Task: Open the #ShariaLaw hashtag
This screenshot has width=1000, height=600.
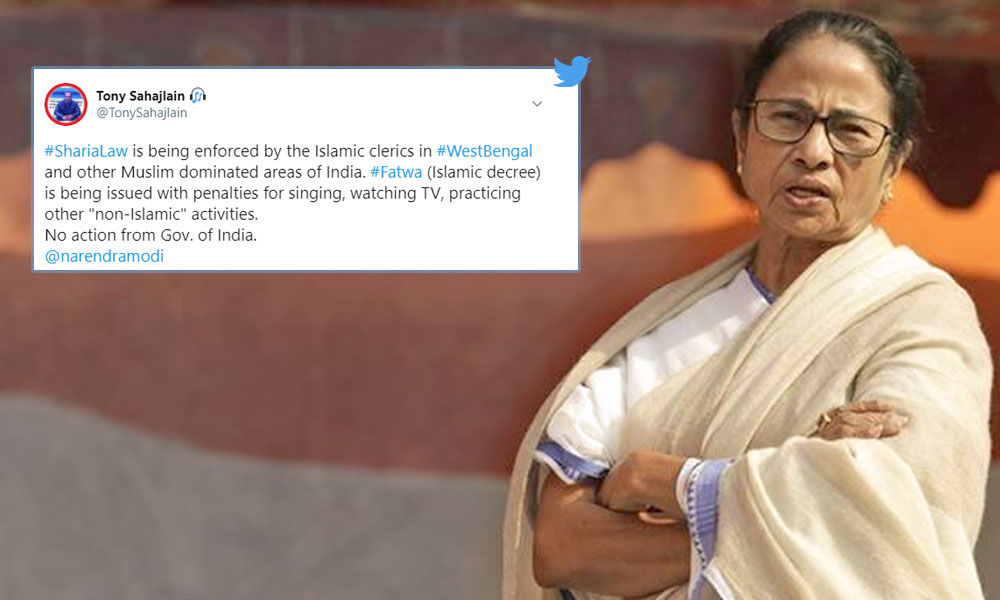Action: click(86, 151)
